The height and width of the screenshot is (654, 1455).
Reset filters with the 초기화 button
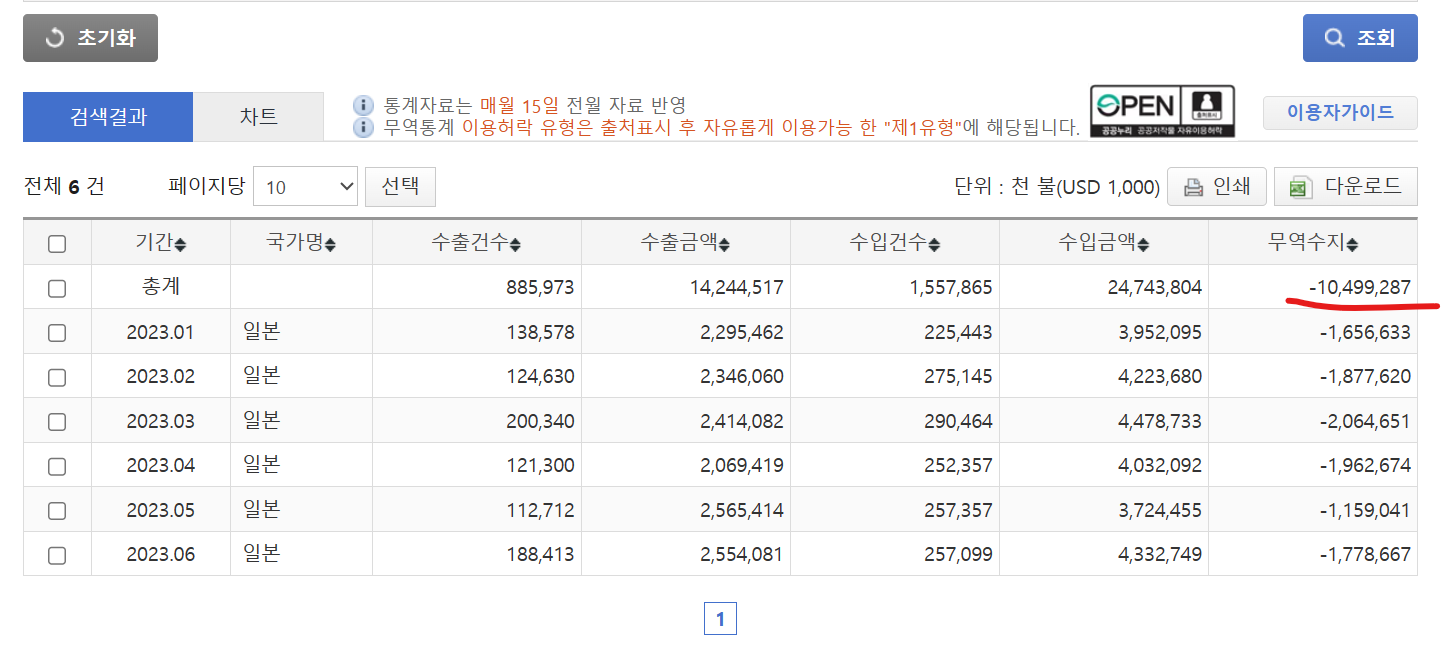click(90, 39)
